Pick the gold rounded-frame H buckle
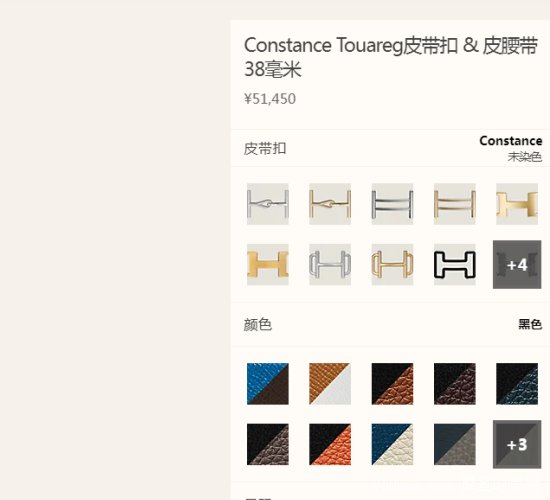Screen dimensions: 550x500 (392, 265)
